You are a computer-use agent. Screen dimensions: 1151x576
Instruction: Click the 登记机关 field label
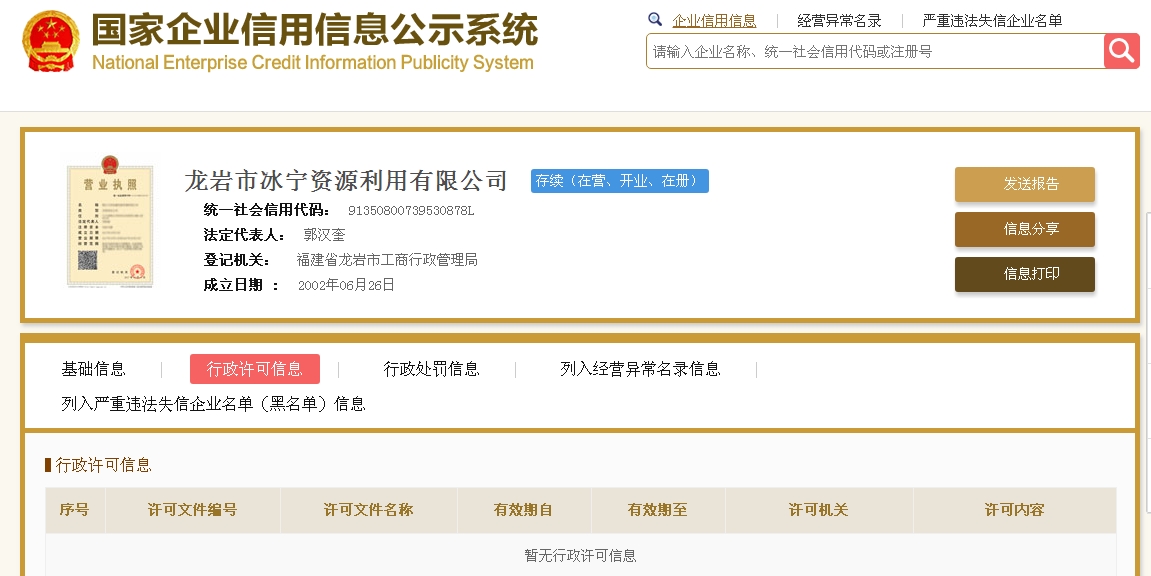[x=237, y=260]
